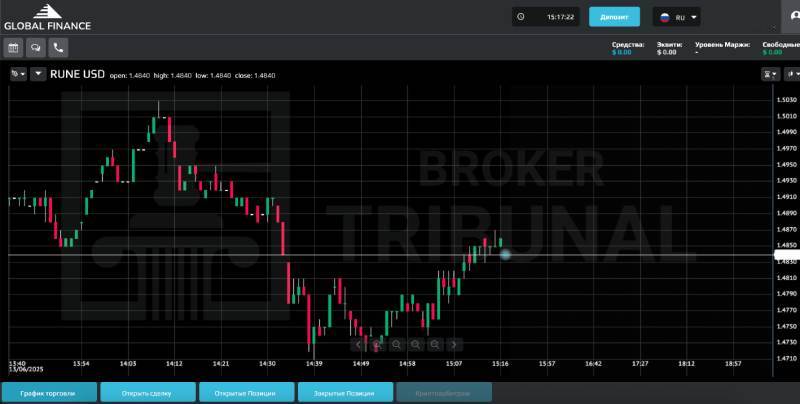The image size is (800, 404).
Task: Switch to График торговли tab
Action: pos(49,393)
